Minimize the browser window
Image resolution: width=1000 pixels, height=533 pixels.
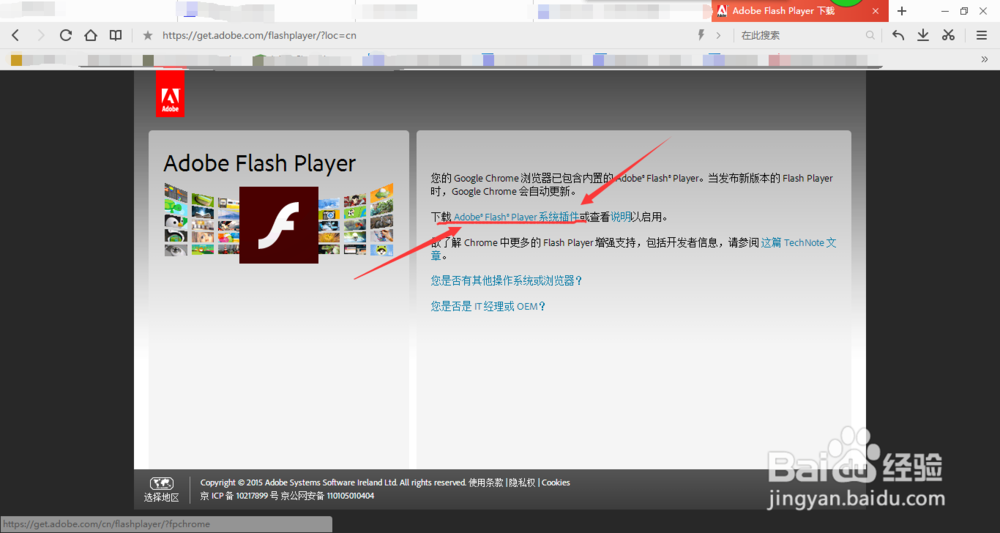(x=945, y=11)
